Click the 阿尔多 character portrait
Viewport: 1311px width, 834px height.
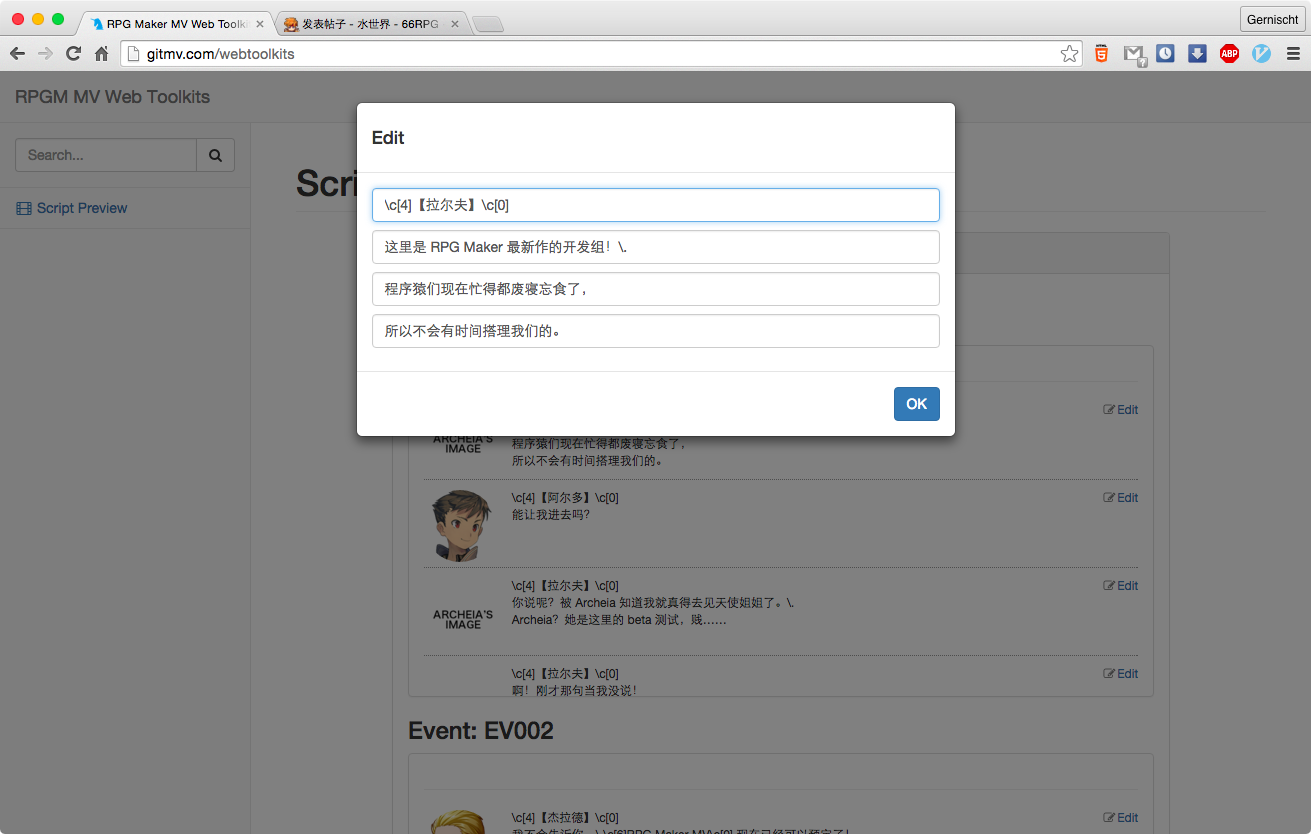[x=462, y=525]
